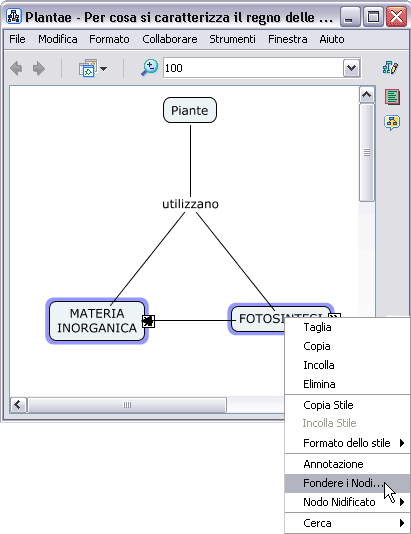
Task: Open the dropdown arrow beside views icon
Action: coord(104,69)
